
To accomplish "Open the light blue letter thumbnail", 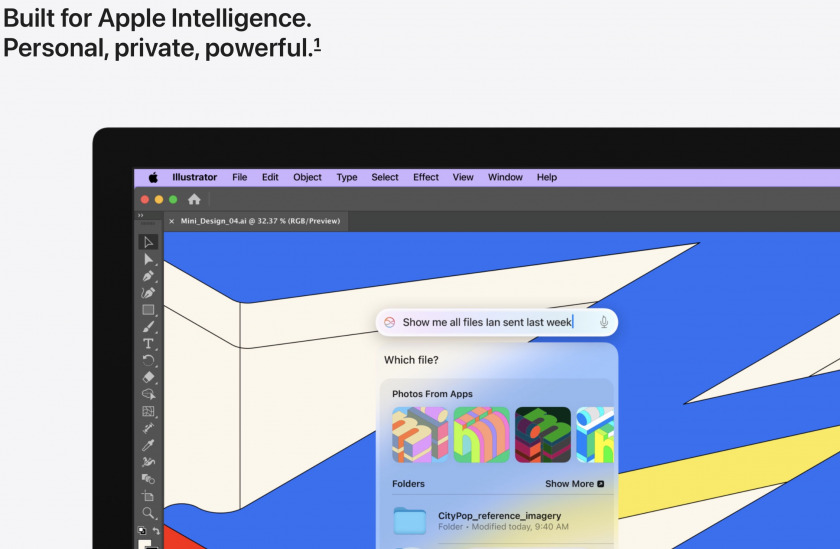I will (x=595, y=434).
